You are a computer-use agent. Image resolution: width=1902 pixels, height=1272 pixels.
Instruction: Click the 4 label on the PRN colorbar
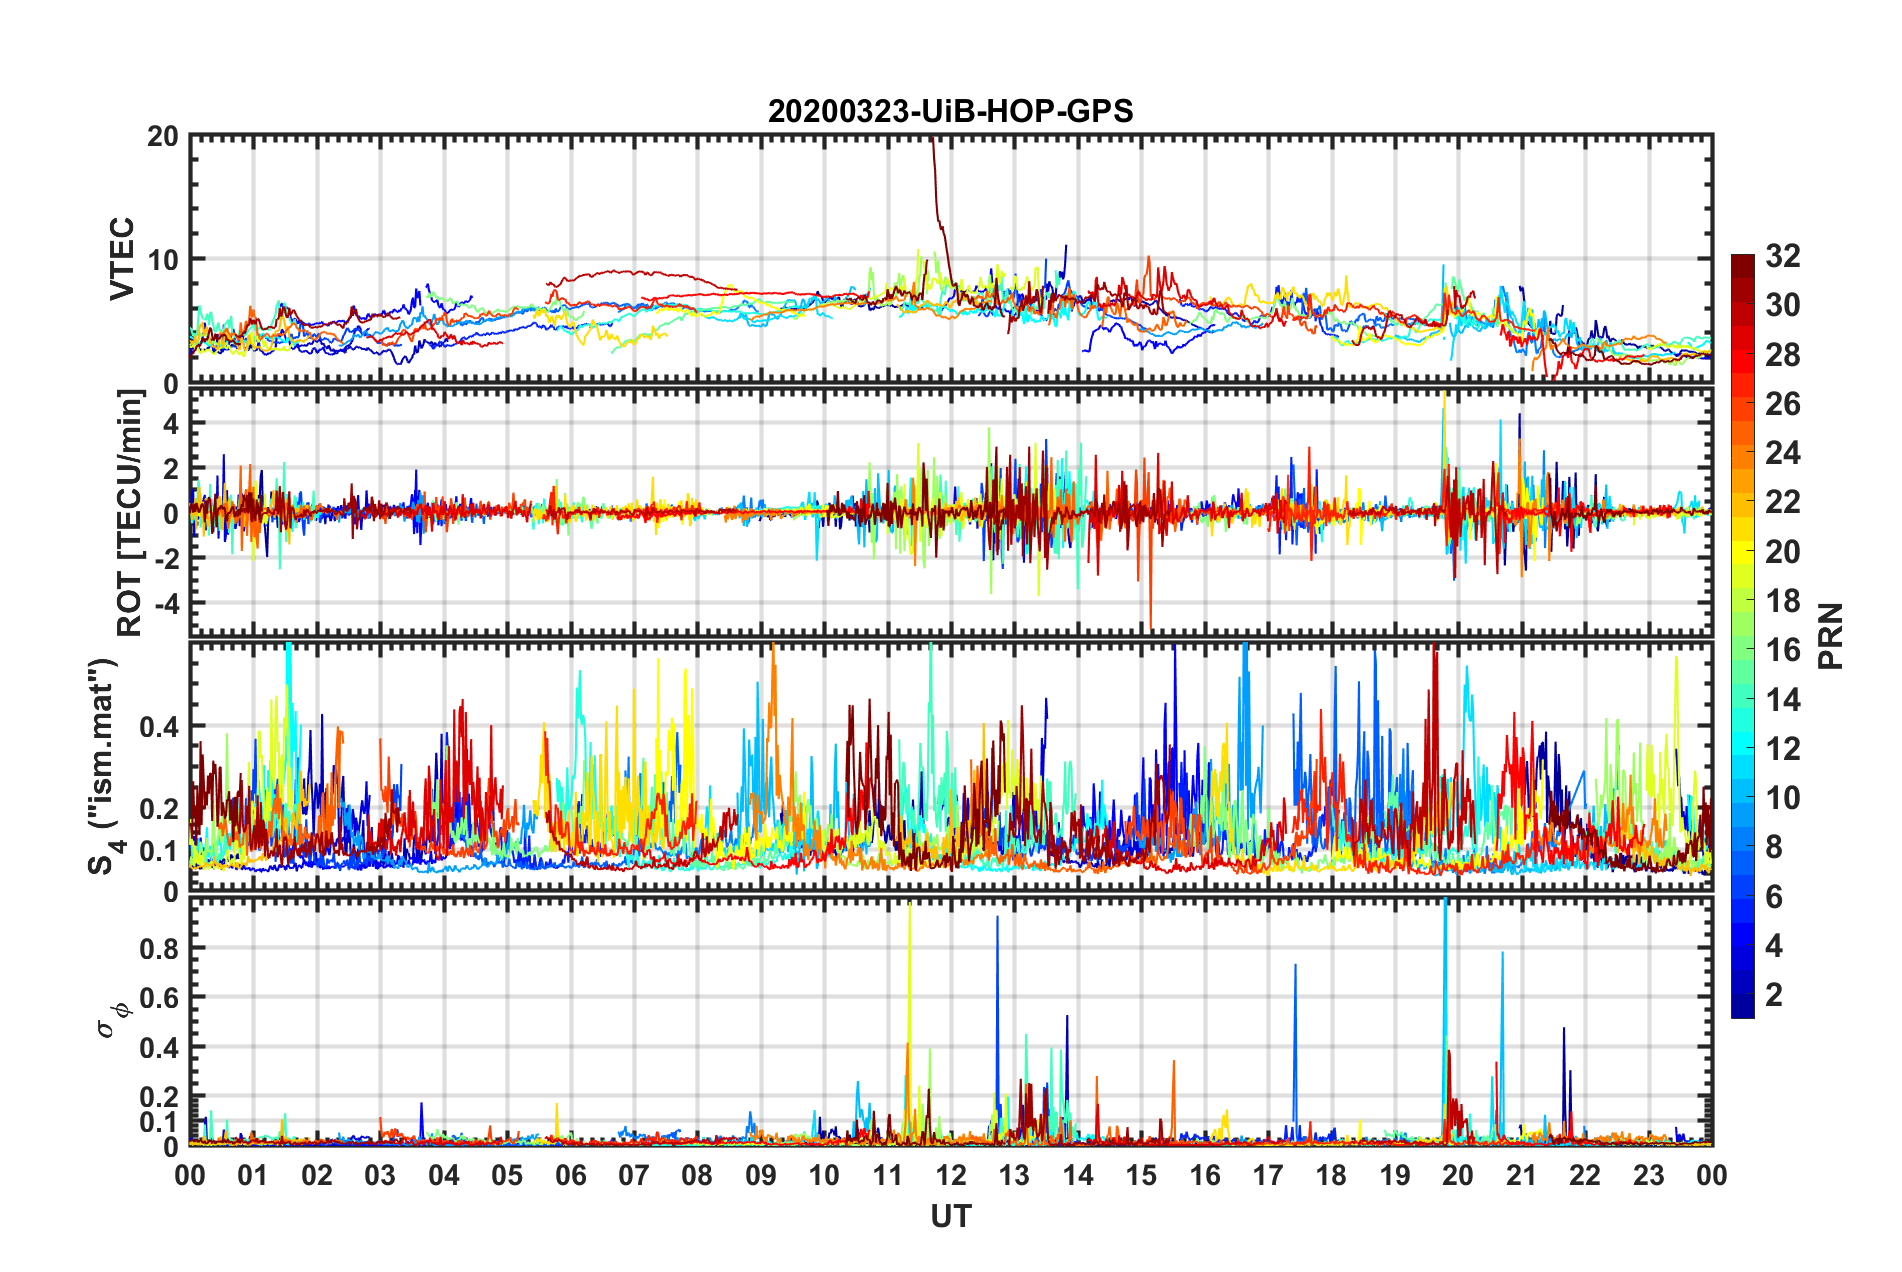[1774, 946]
